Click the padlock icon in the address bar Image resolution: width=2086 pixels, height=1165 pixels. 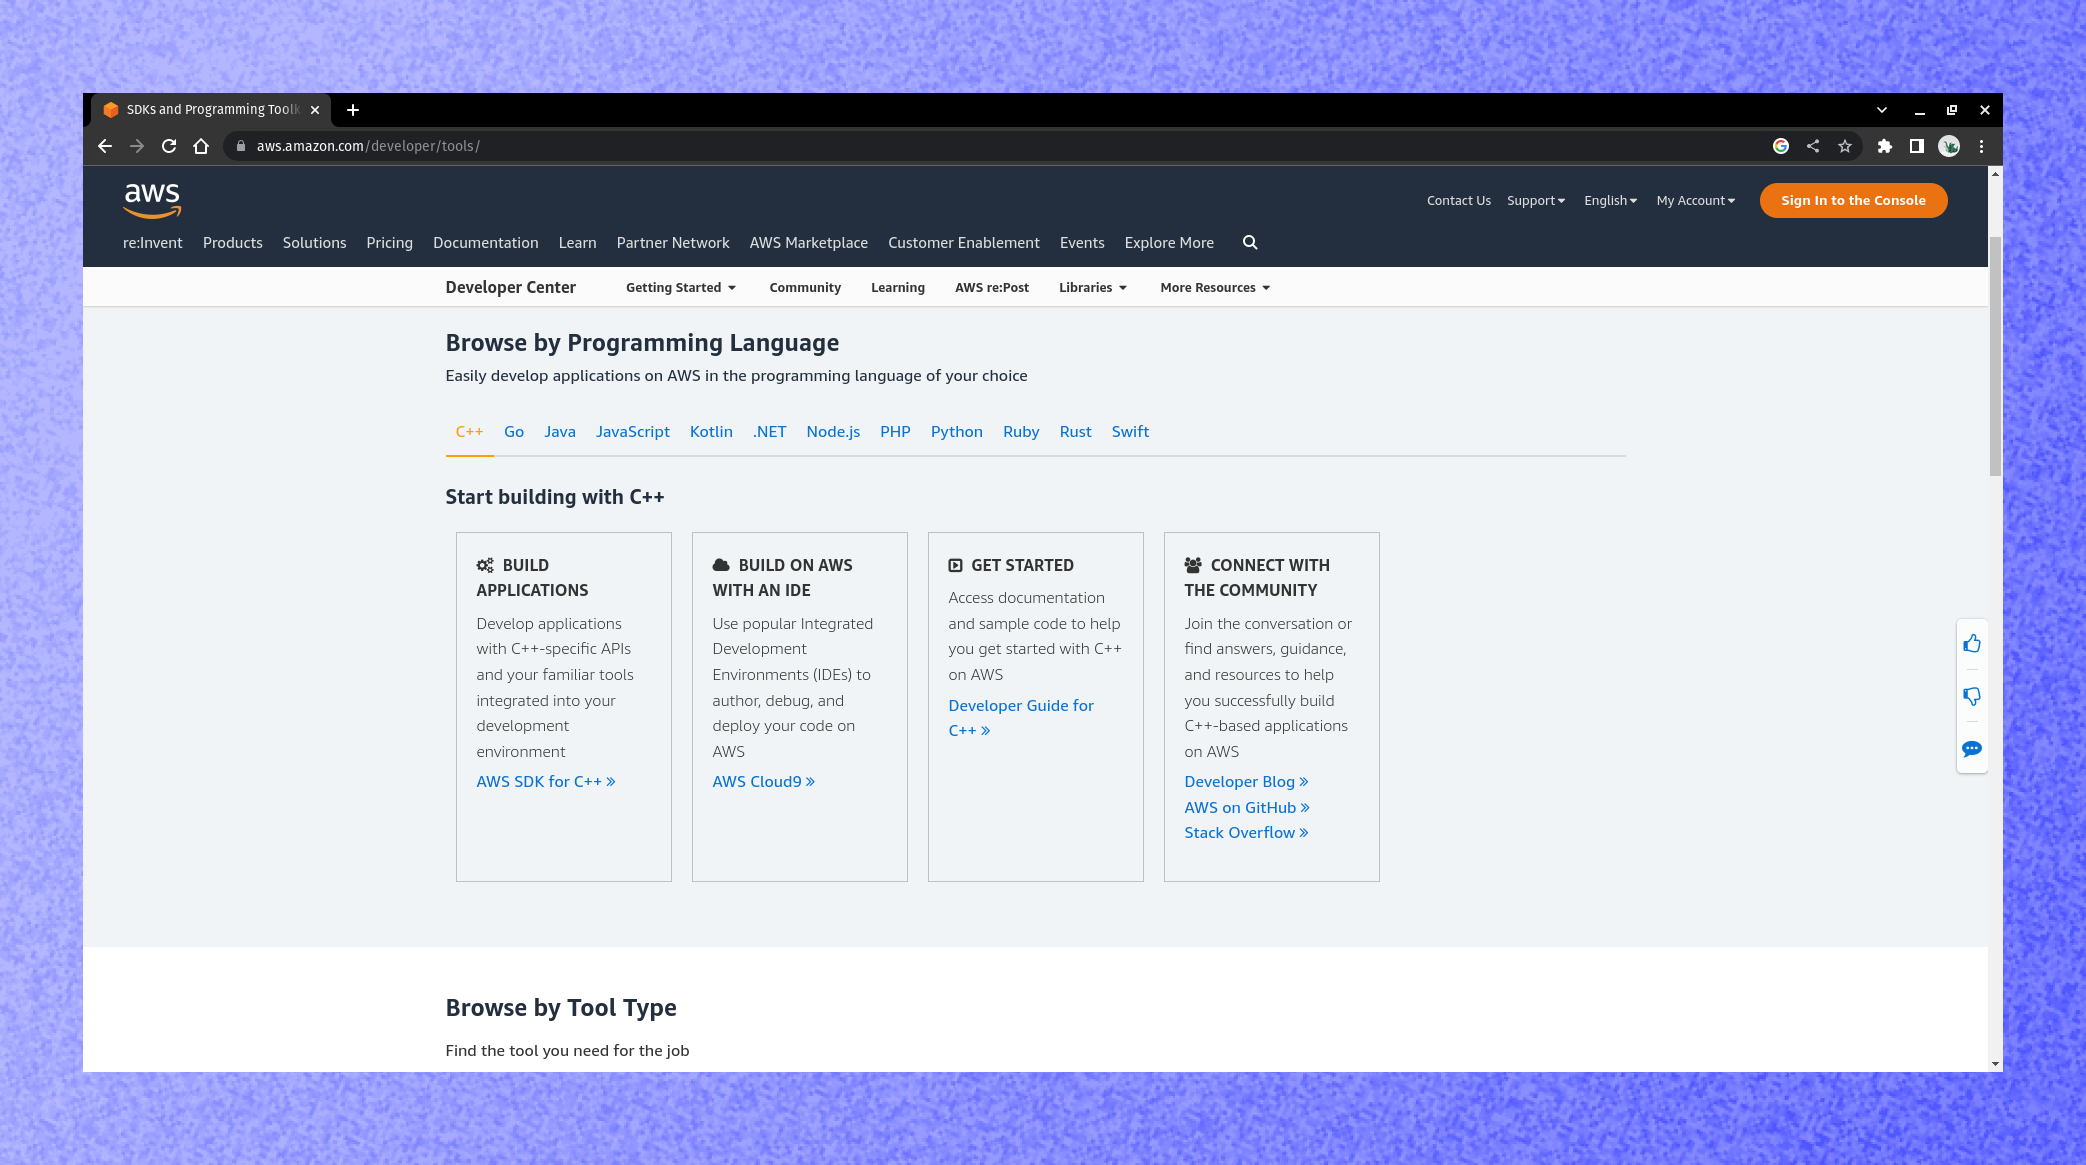click(x=240, y=146)
